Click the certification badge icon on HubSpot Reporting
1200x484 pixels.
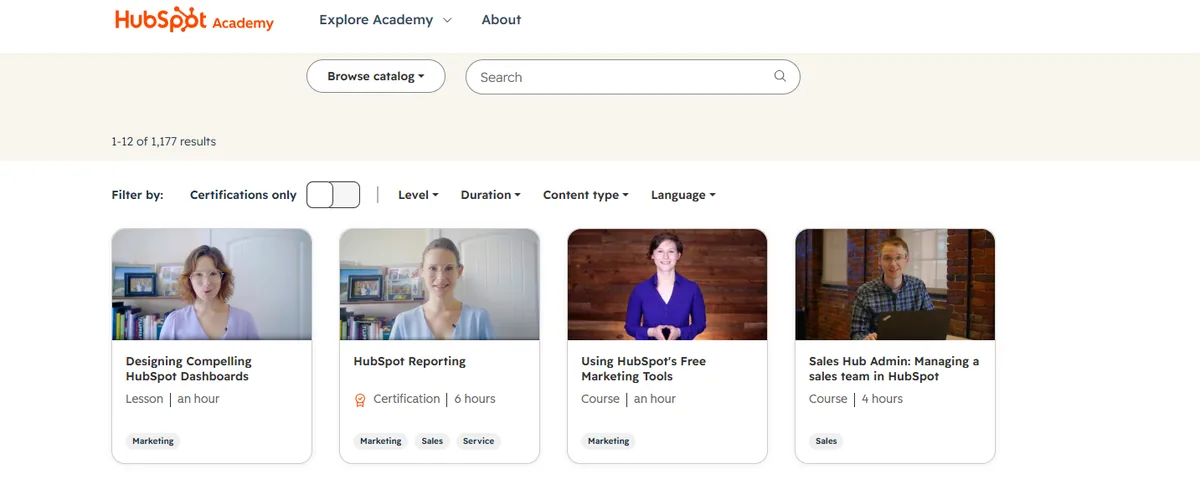click(x=361, y=400)
